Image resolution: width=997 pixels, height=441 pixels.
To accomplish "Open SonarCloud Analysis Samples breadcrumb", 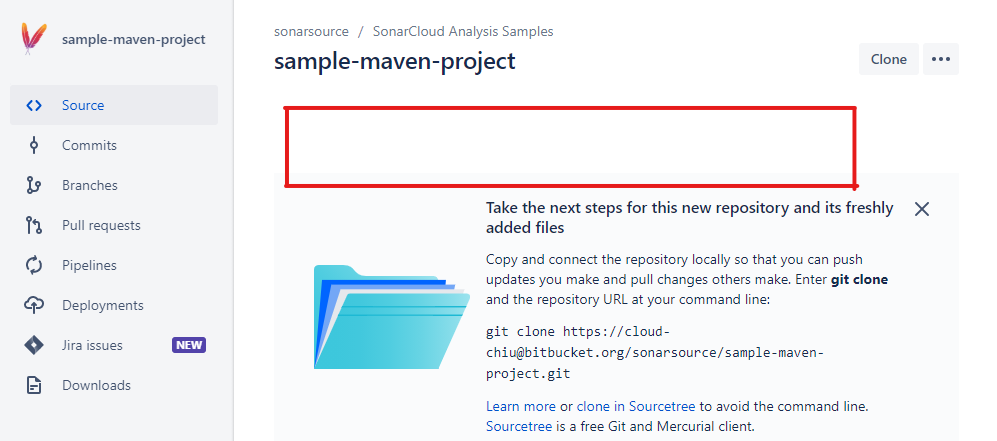I will point(463,31).
